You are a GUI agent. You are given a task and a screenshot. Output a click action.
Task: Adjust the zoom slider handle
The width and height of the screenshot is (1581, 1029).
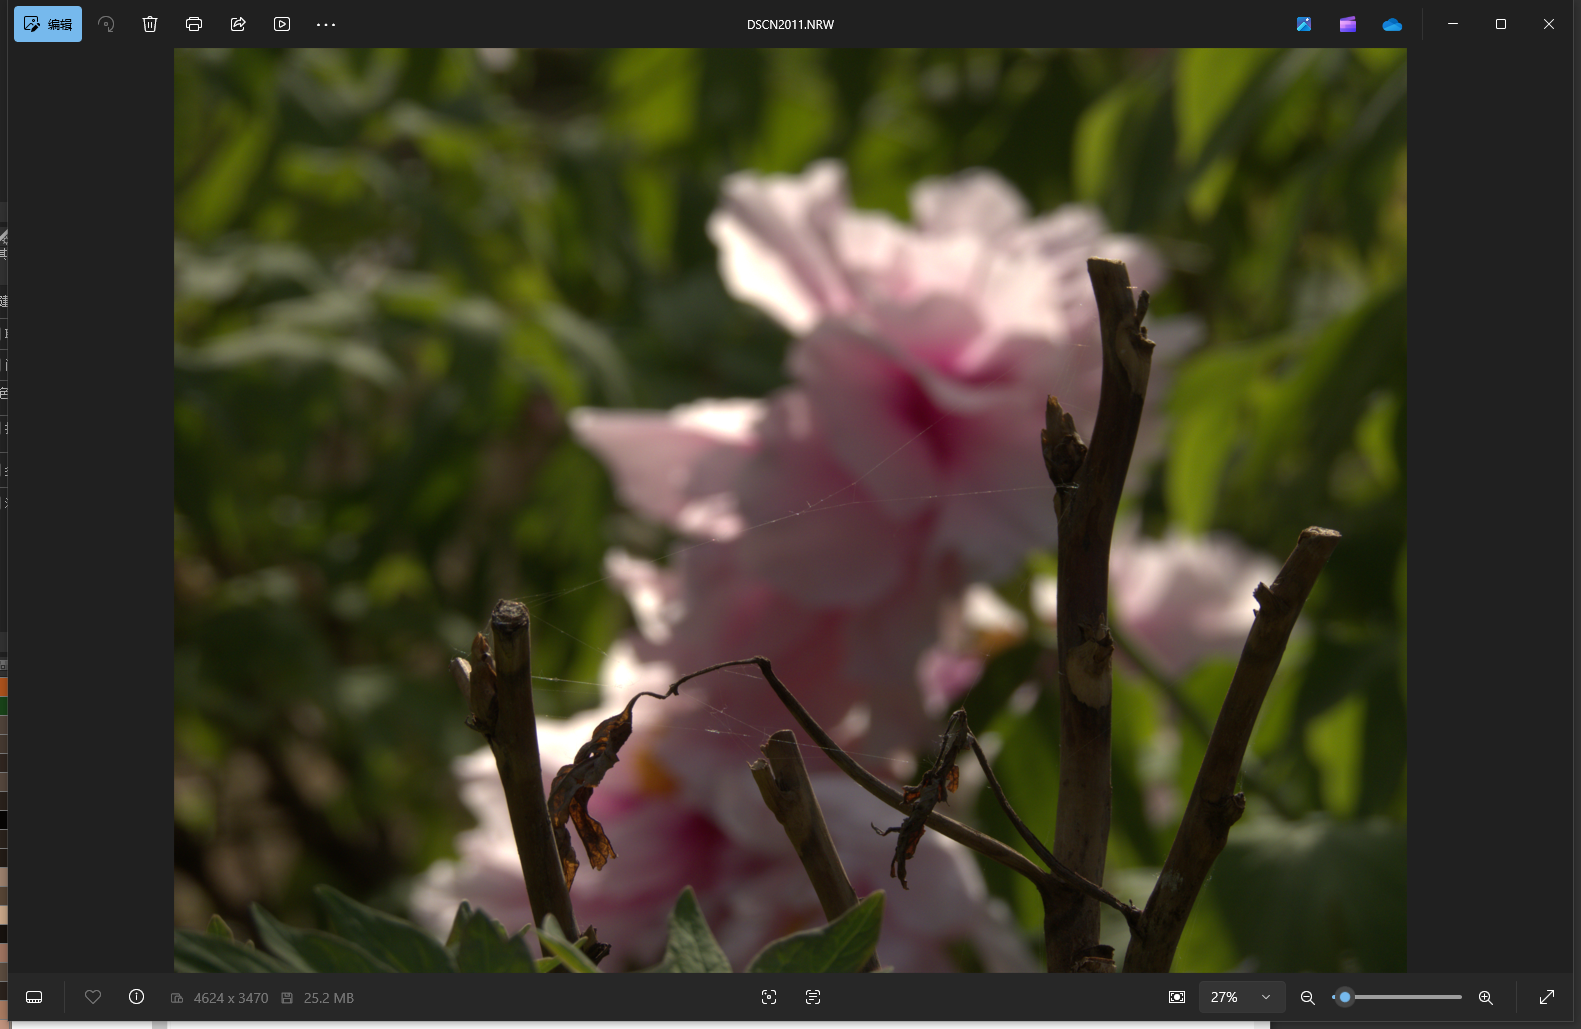click(1345, 997)
